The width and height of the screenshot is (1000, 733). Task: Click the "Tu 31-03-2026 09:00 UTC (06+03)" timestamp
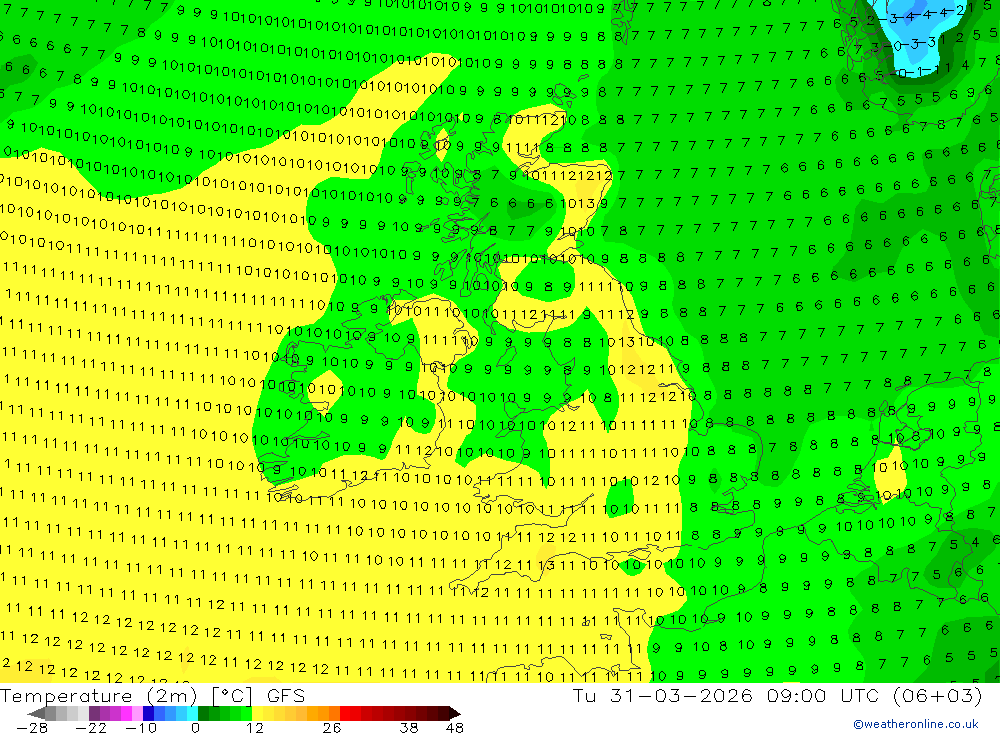pyautogui.click(x=777, y=695)
